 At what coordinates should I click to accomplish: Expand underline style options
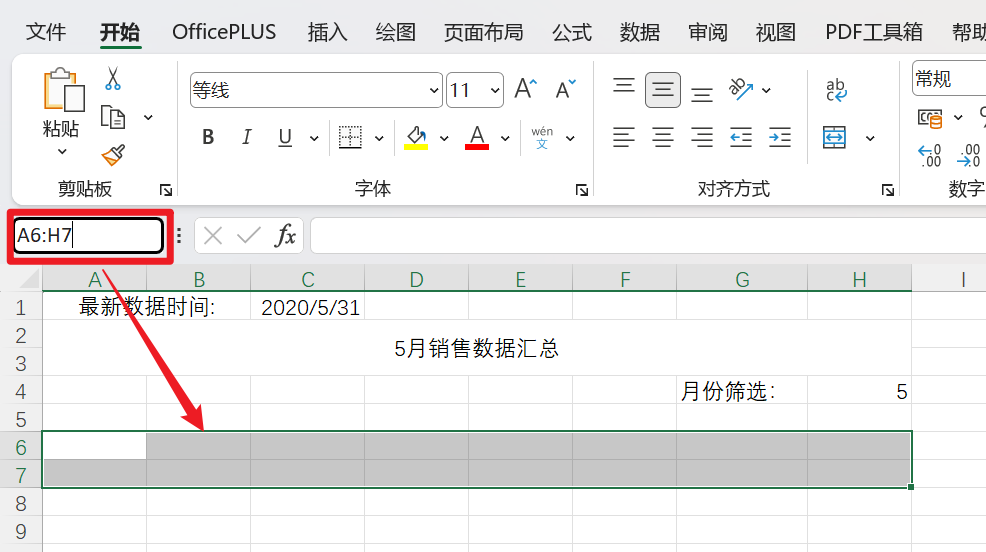point(314,138)
